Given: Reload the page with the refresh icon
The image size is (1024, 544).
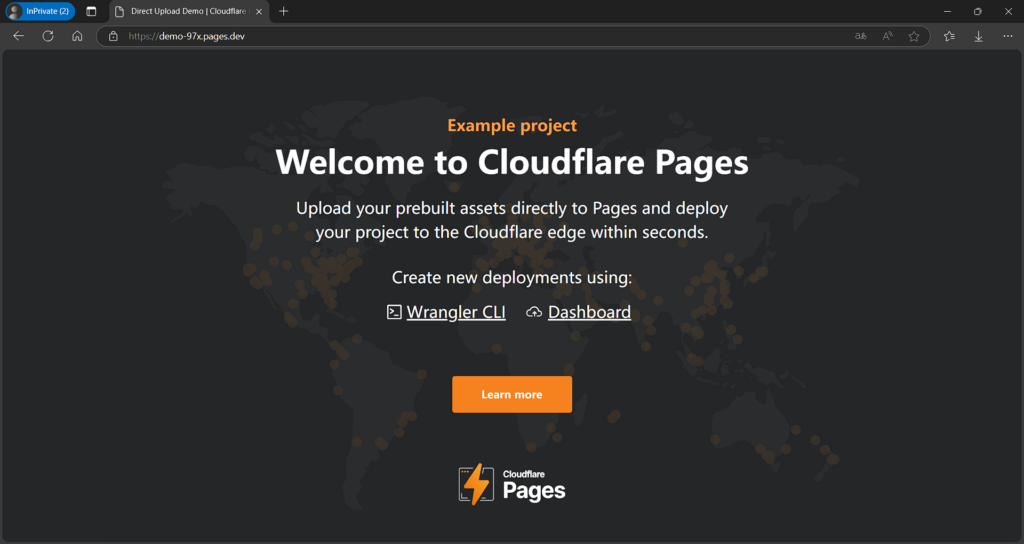Looking at the screenshot, I should click(48, 36).
